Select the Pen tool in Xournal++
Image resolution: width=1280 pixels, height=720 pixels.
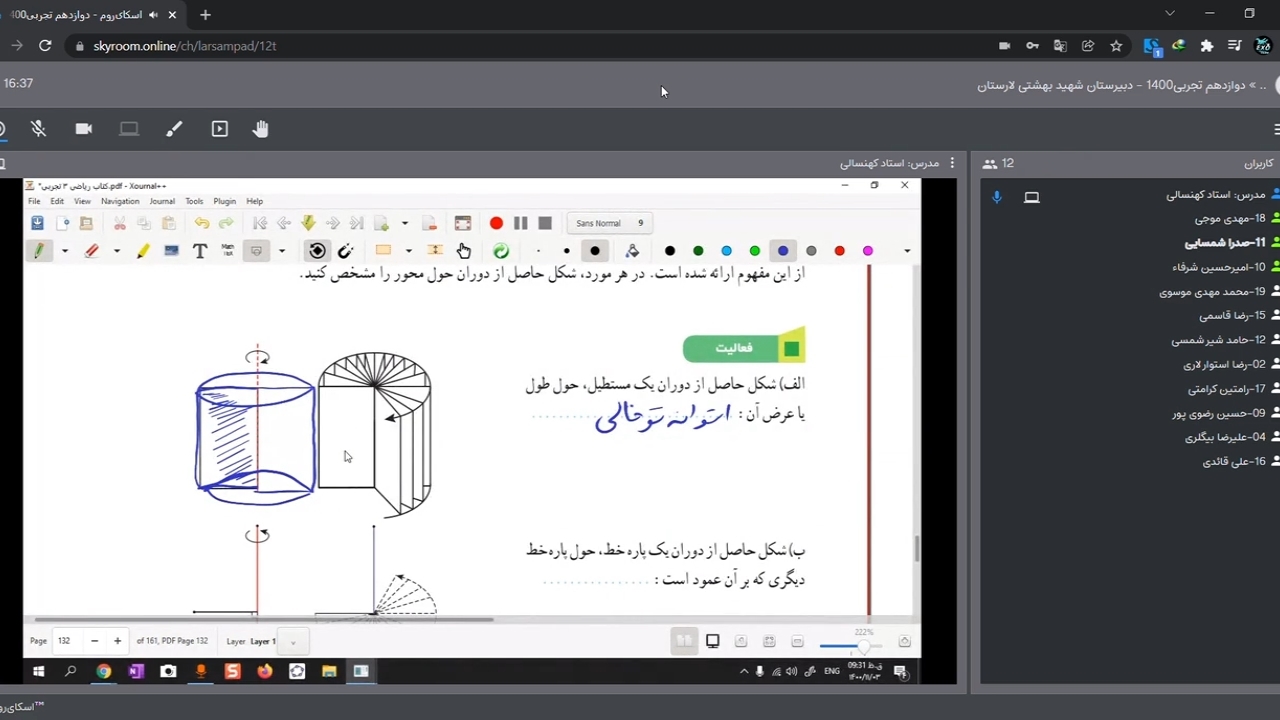[x=38, y=251]
